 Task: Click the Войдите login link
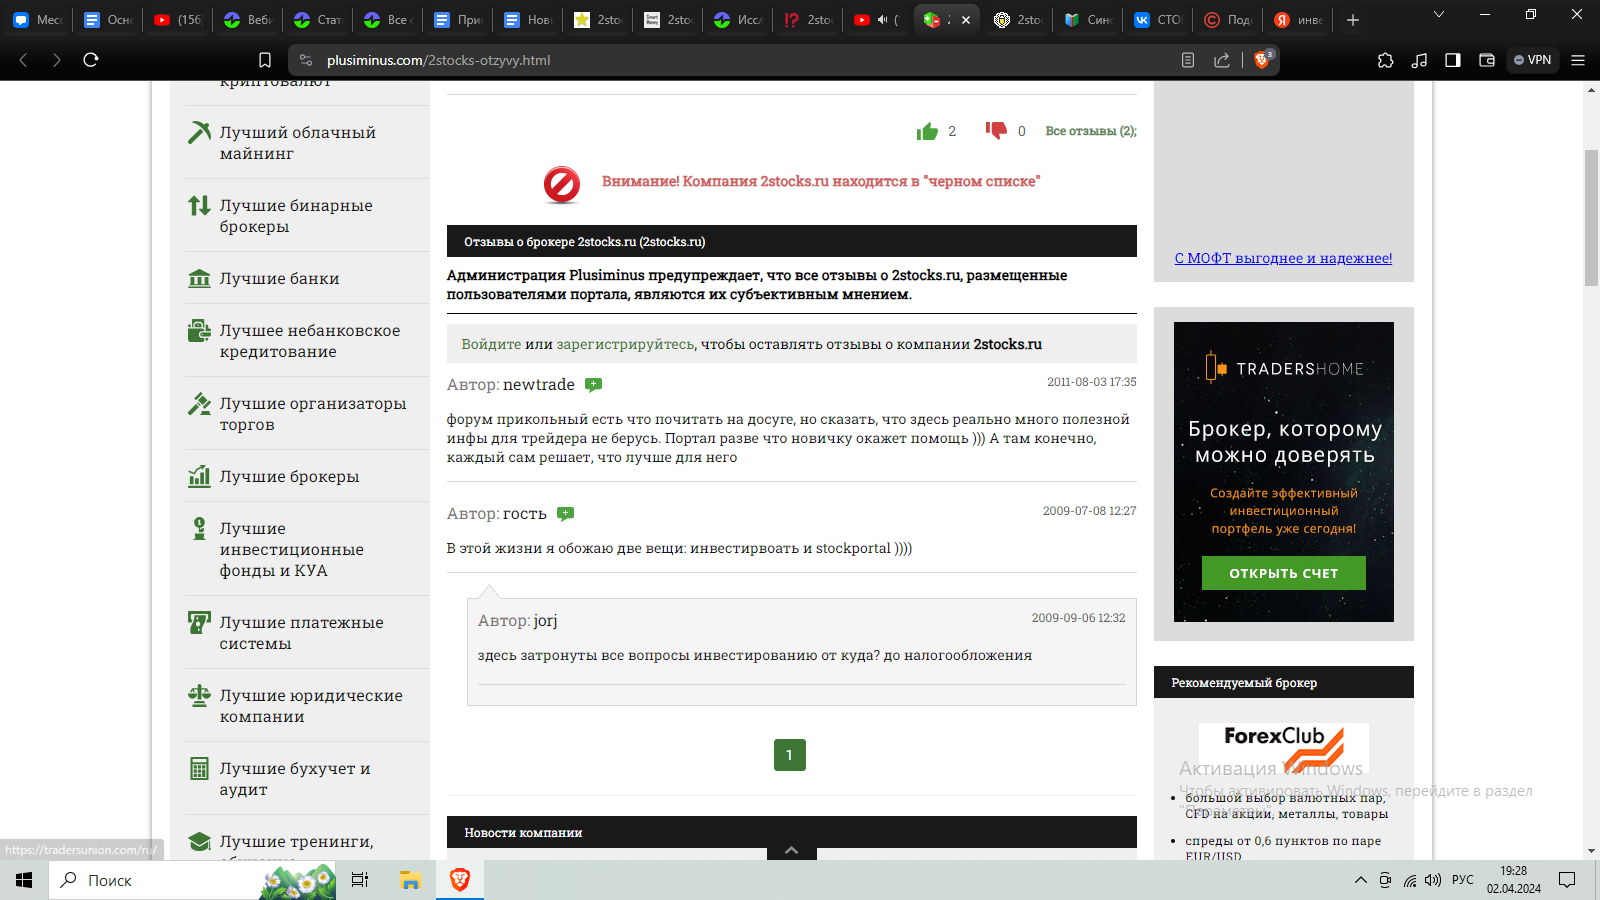pos(491,344)
